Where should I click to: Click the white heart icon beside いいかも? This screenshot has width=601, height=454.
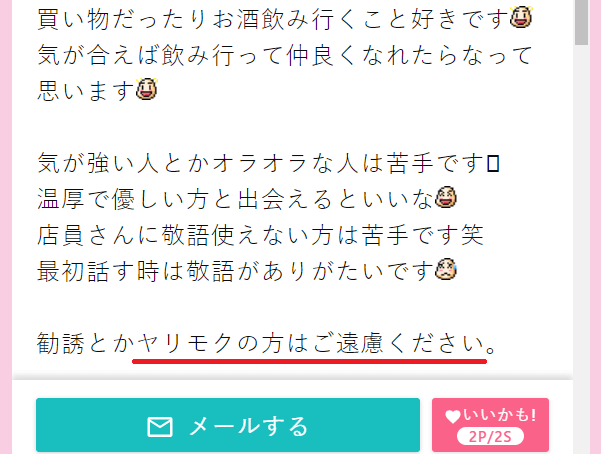tap(453, 416)
